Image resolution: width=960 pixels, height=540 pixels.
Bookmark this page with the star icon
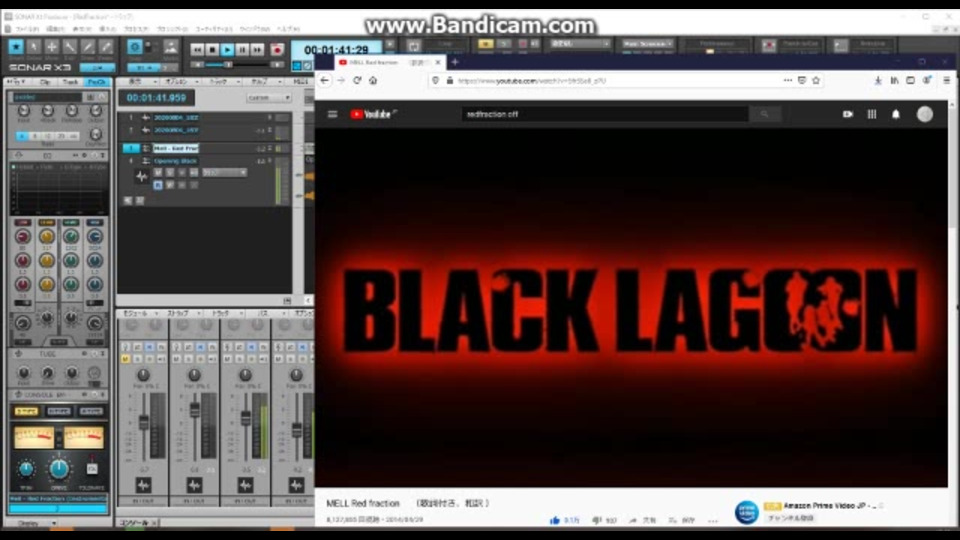816,80
